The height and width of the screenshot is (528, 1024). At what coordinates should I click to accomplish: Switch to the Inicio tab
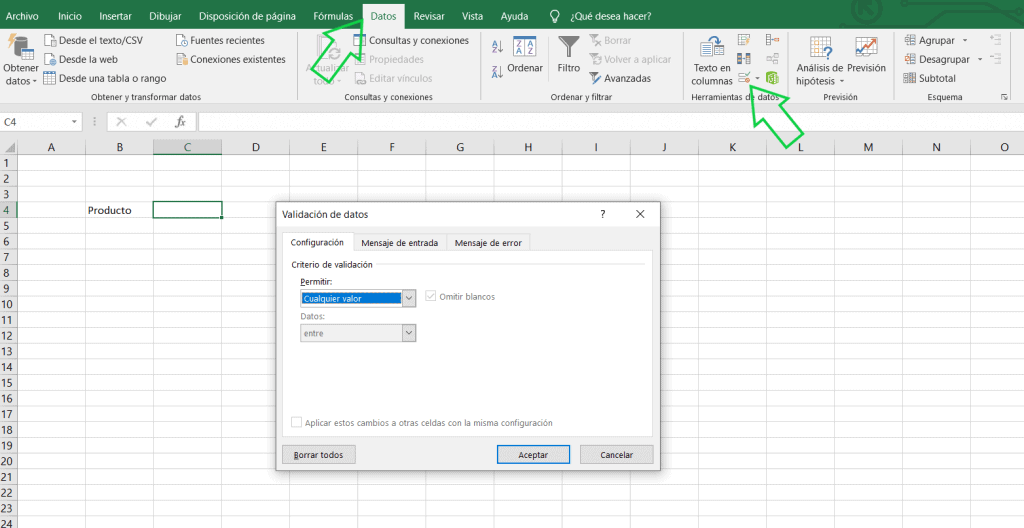coord(70,16)
